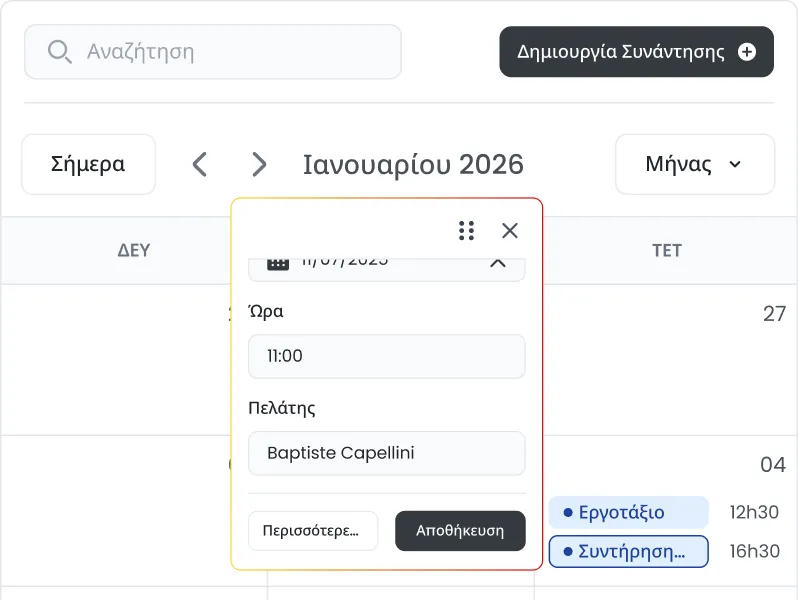Image resolution: width=798 pixels, height=600 pixels.
Task: Click Δημιουργία Συνάντησης button
Action: coord(636,52)
